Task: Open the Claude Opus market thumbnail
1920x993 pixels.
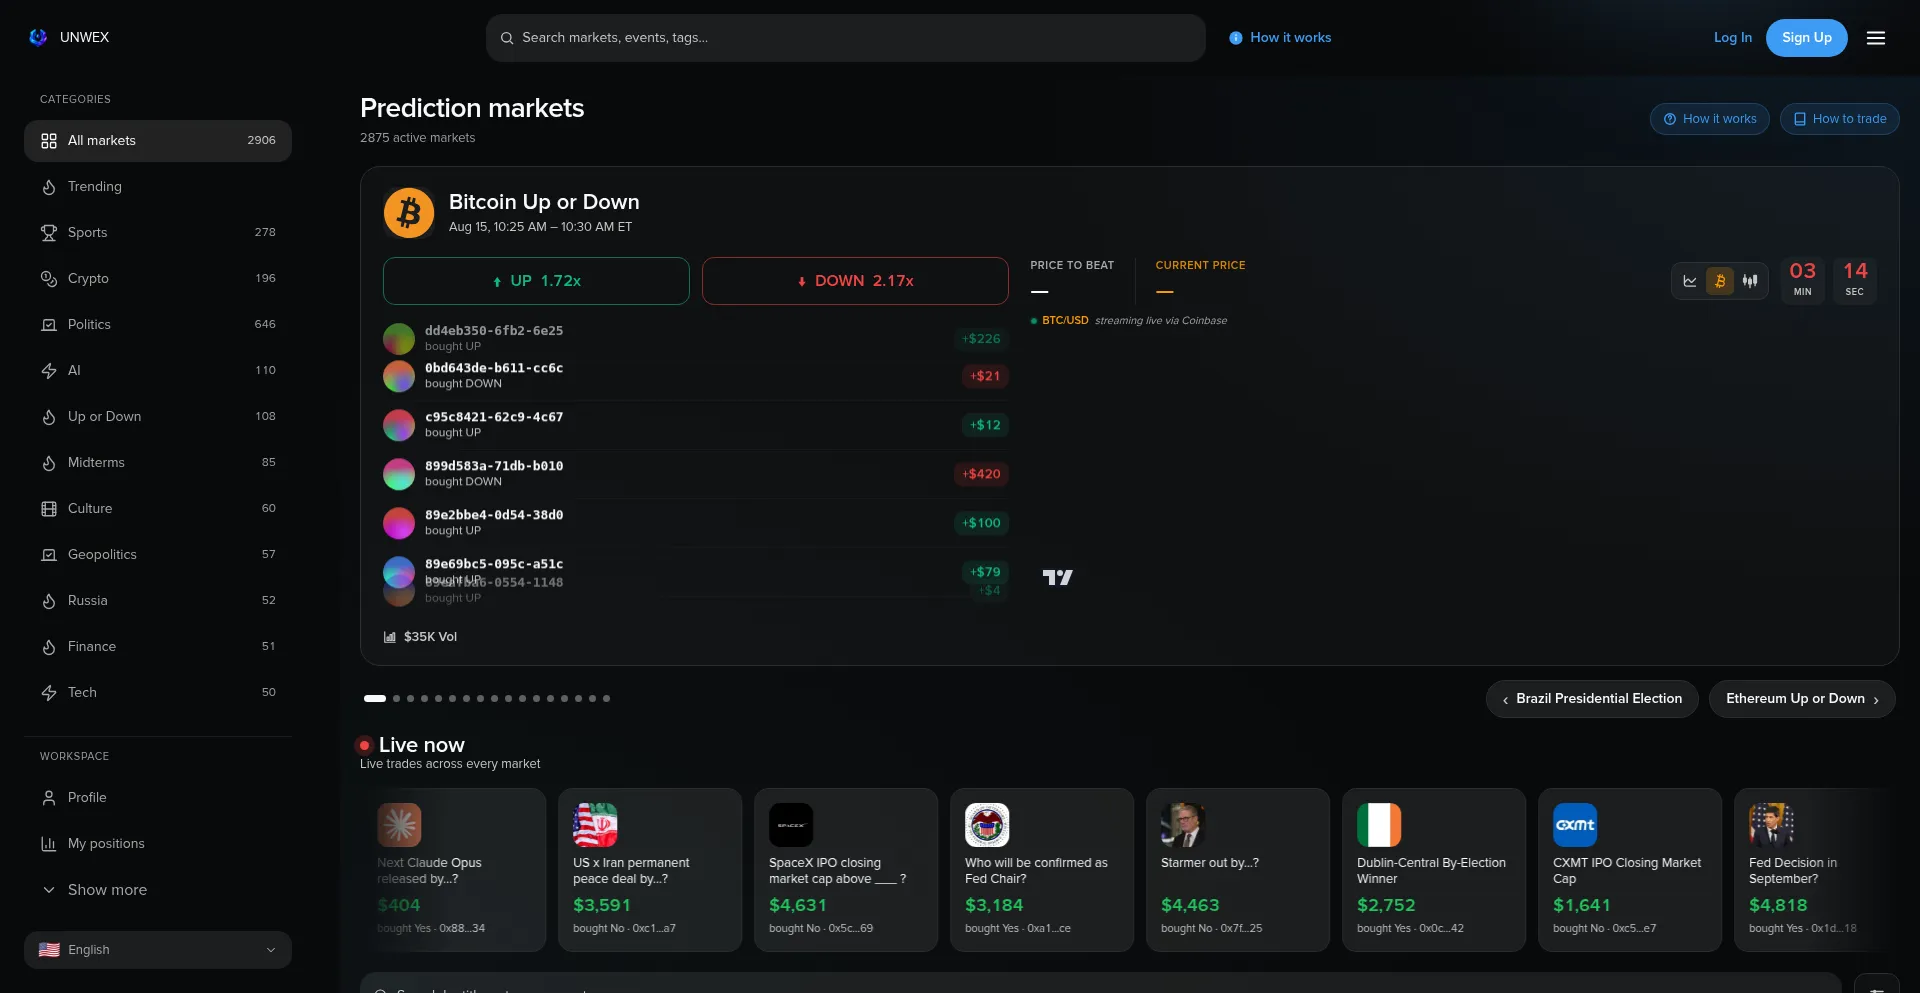Action: pyautogui.click(x=399, y=825)
